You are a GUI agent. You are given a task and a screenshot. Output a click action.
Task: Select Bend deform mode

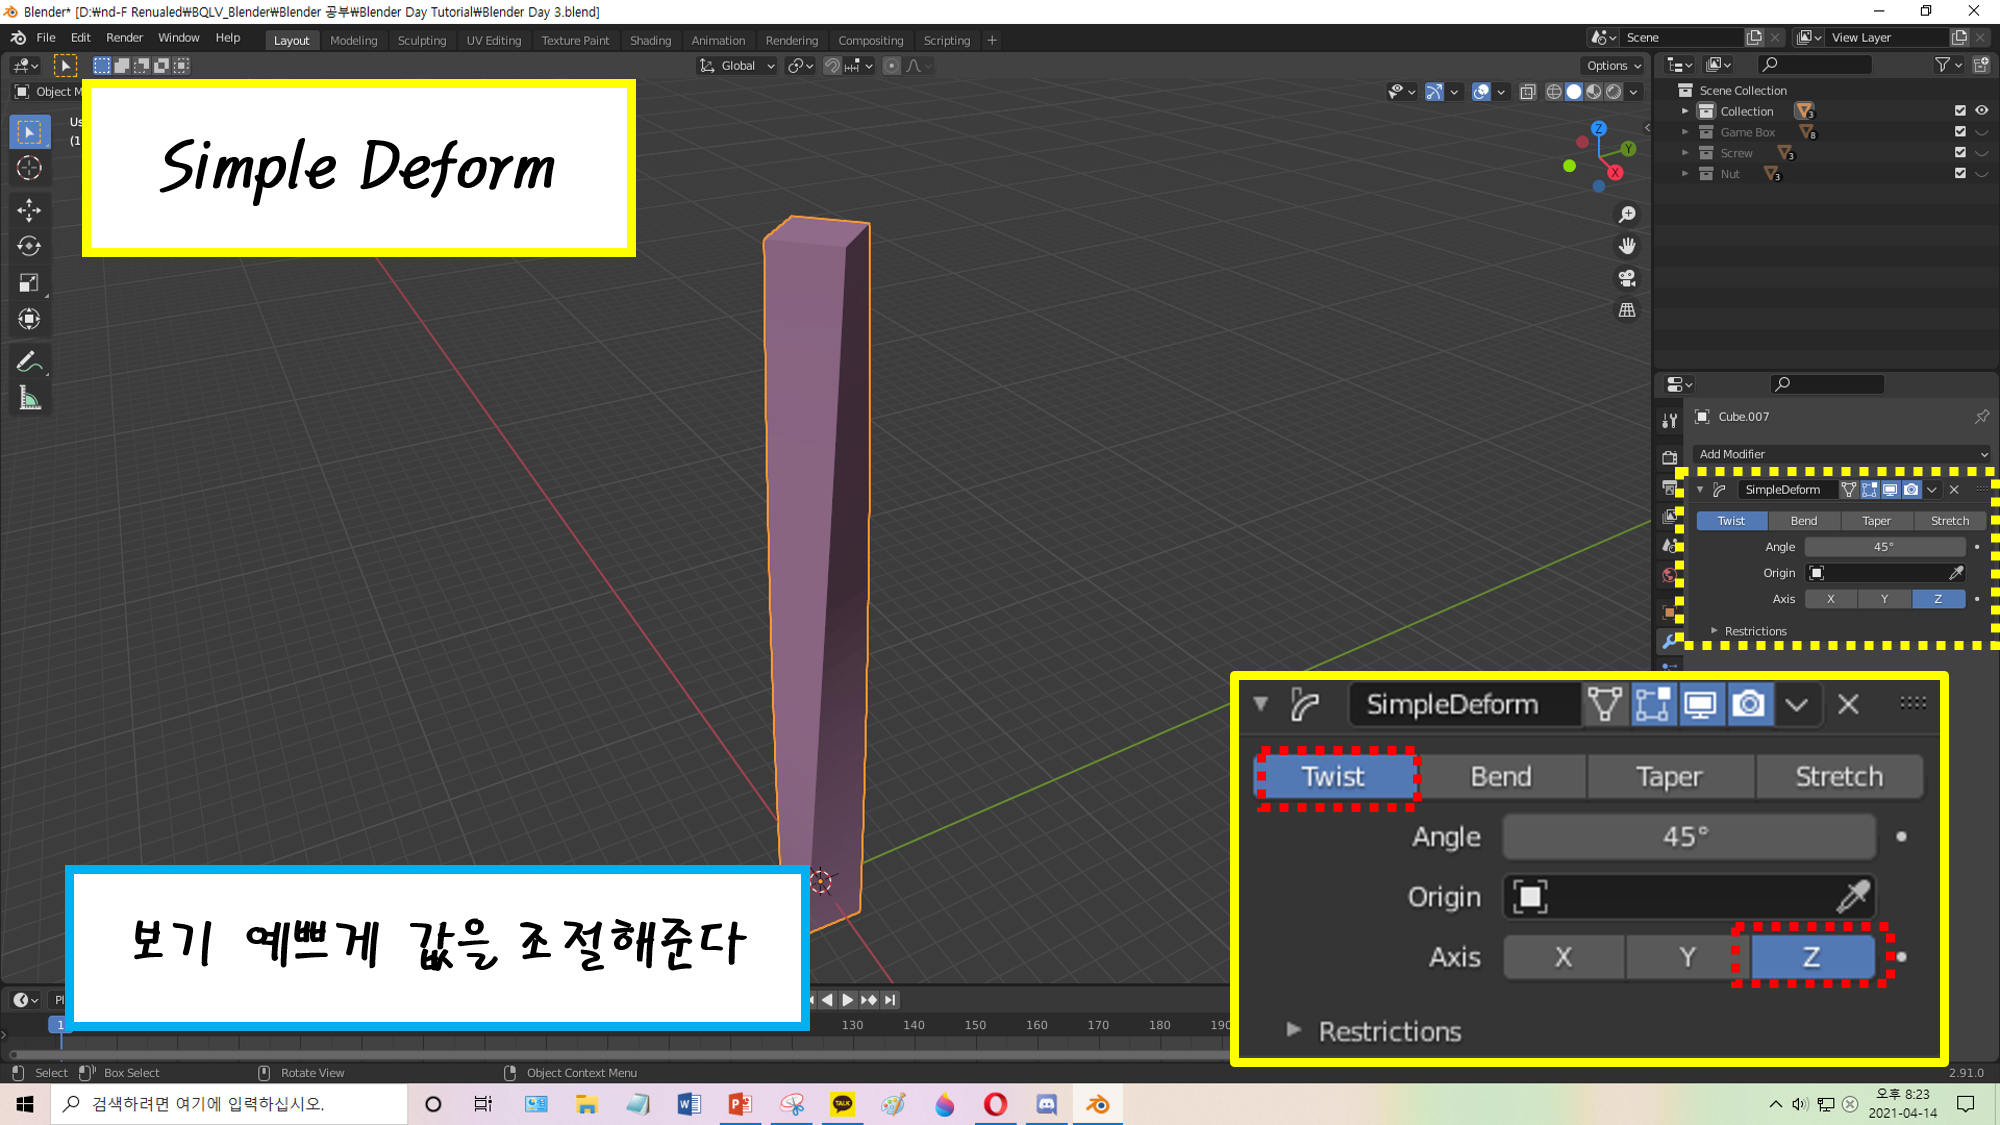[1803, 521]
